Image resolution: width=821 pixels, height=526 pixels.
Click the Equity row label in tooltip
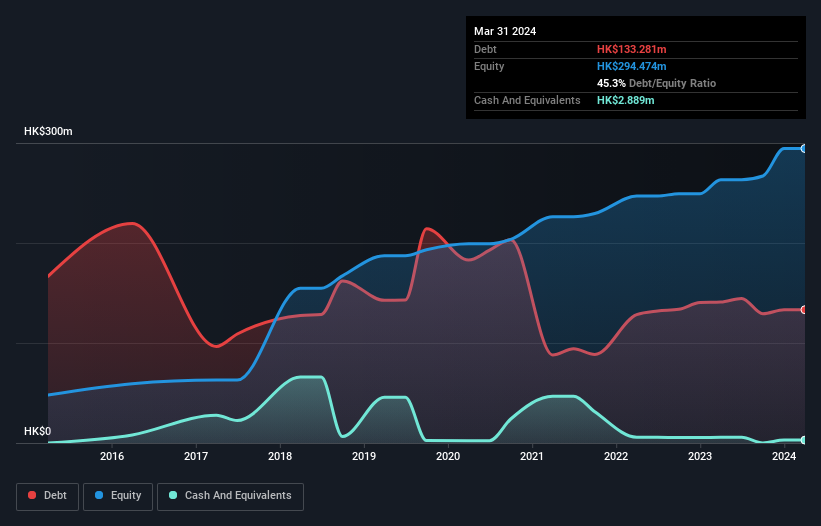pyautogui.click(x=489, y=66)
